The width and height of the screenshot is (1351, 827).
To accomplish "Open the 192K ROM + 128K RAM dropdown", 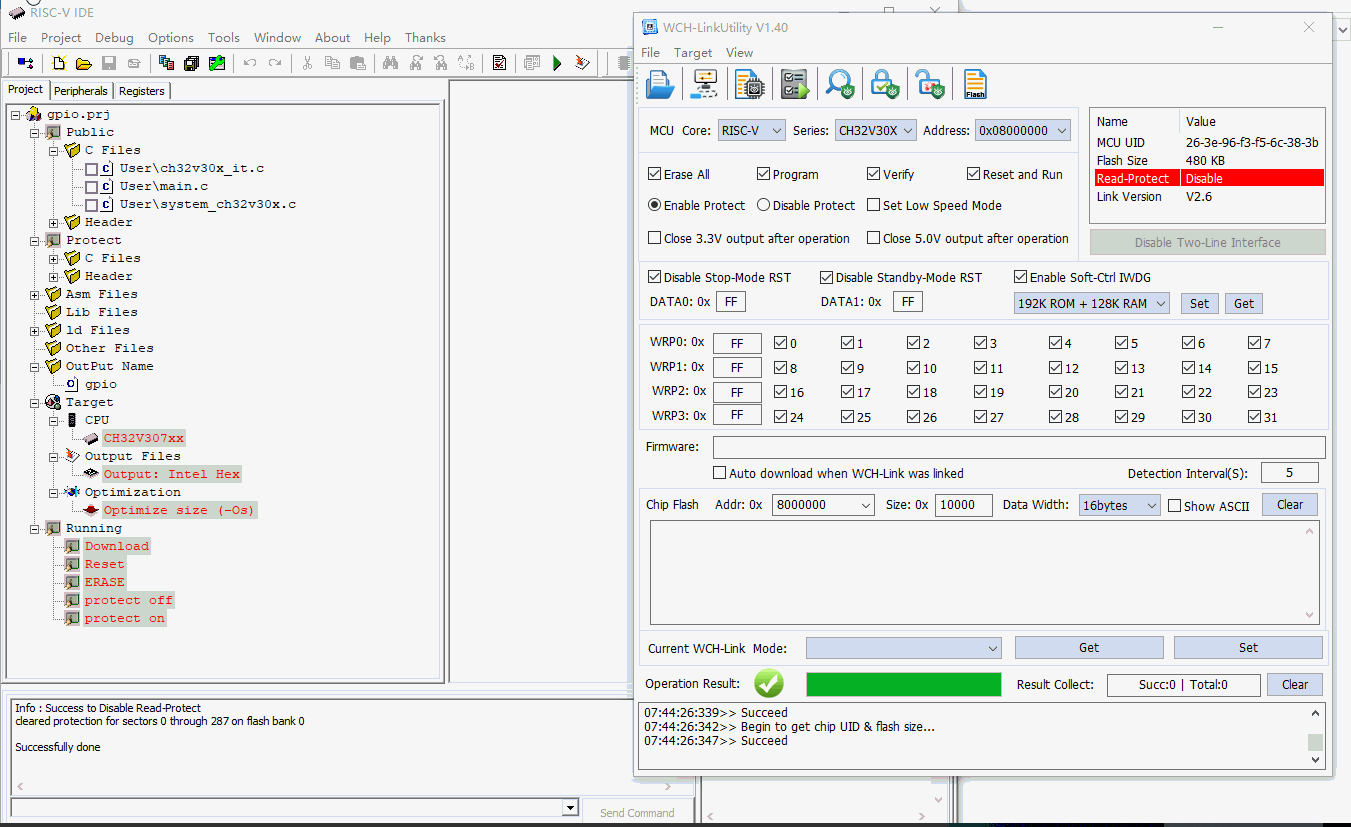I will 1091,303.
